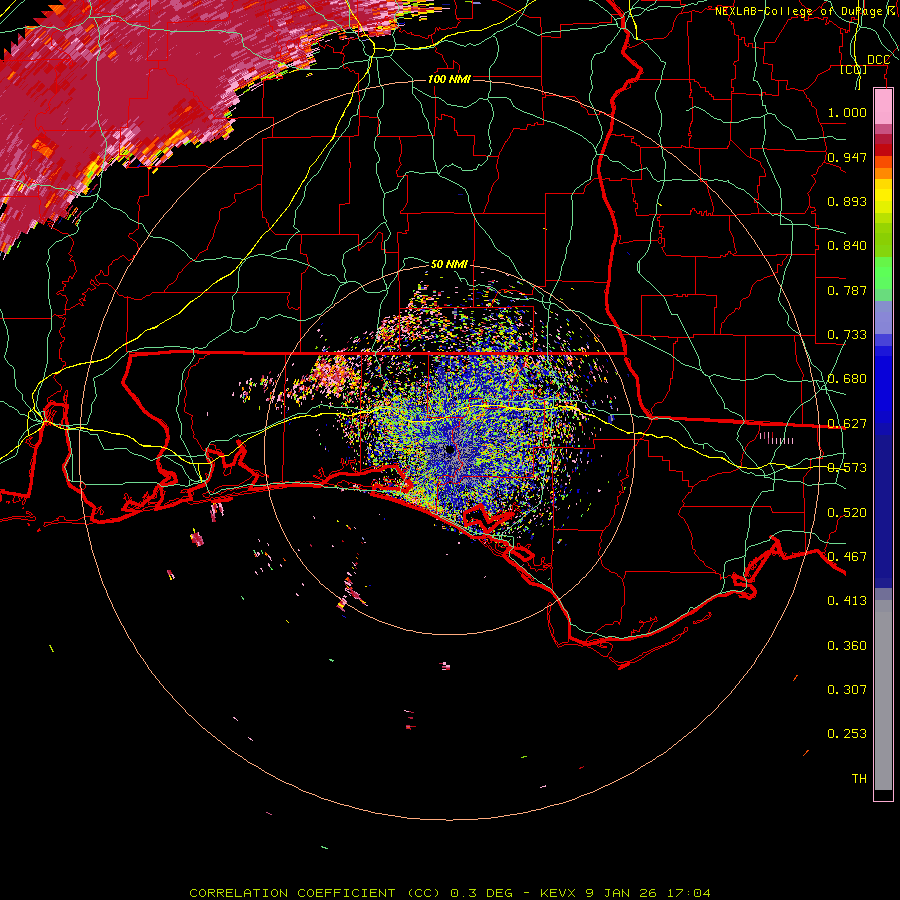Pick the 0.520 scale label
The image size is (900, 900).
847,513
